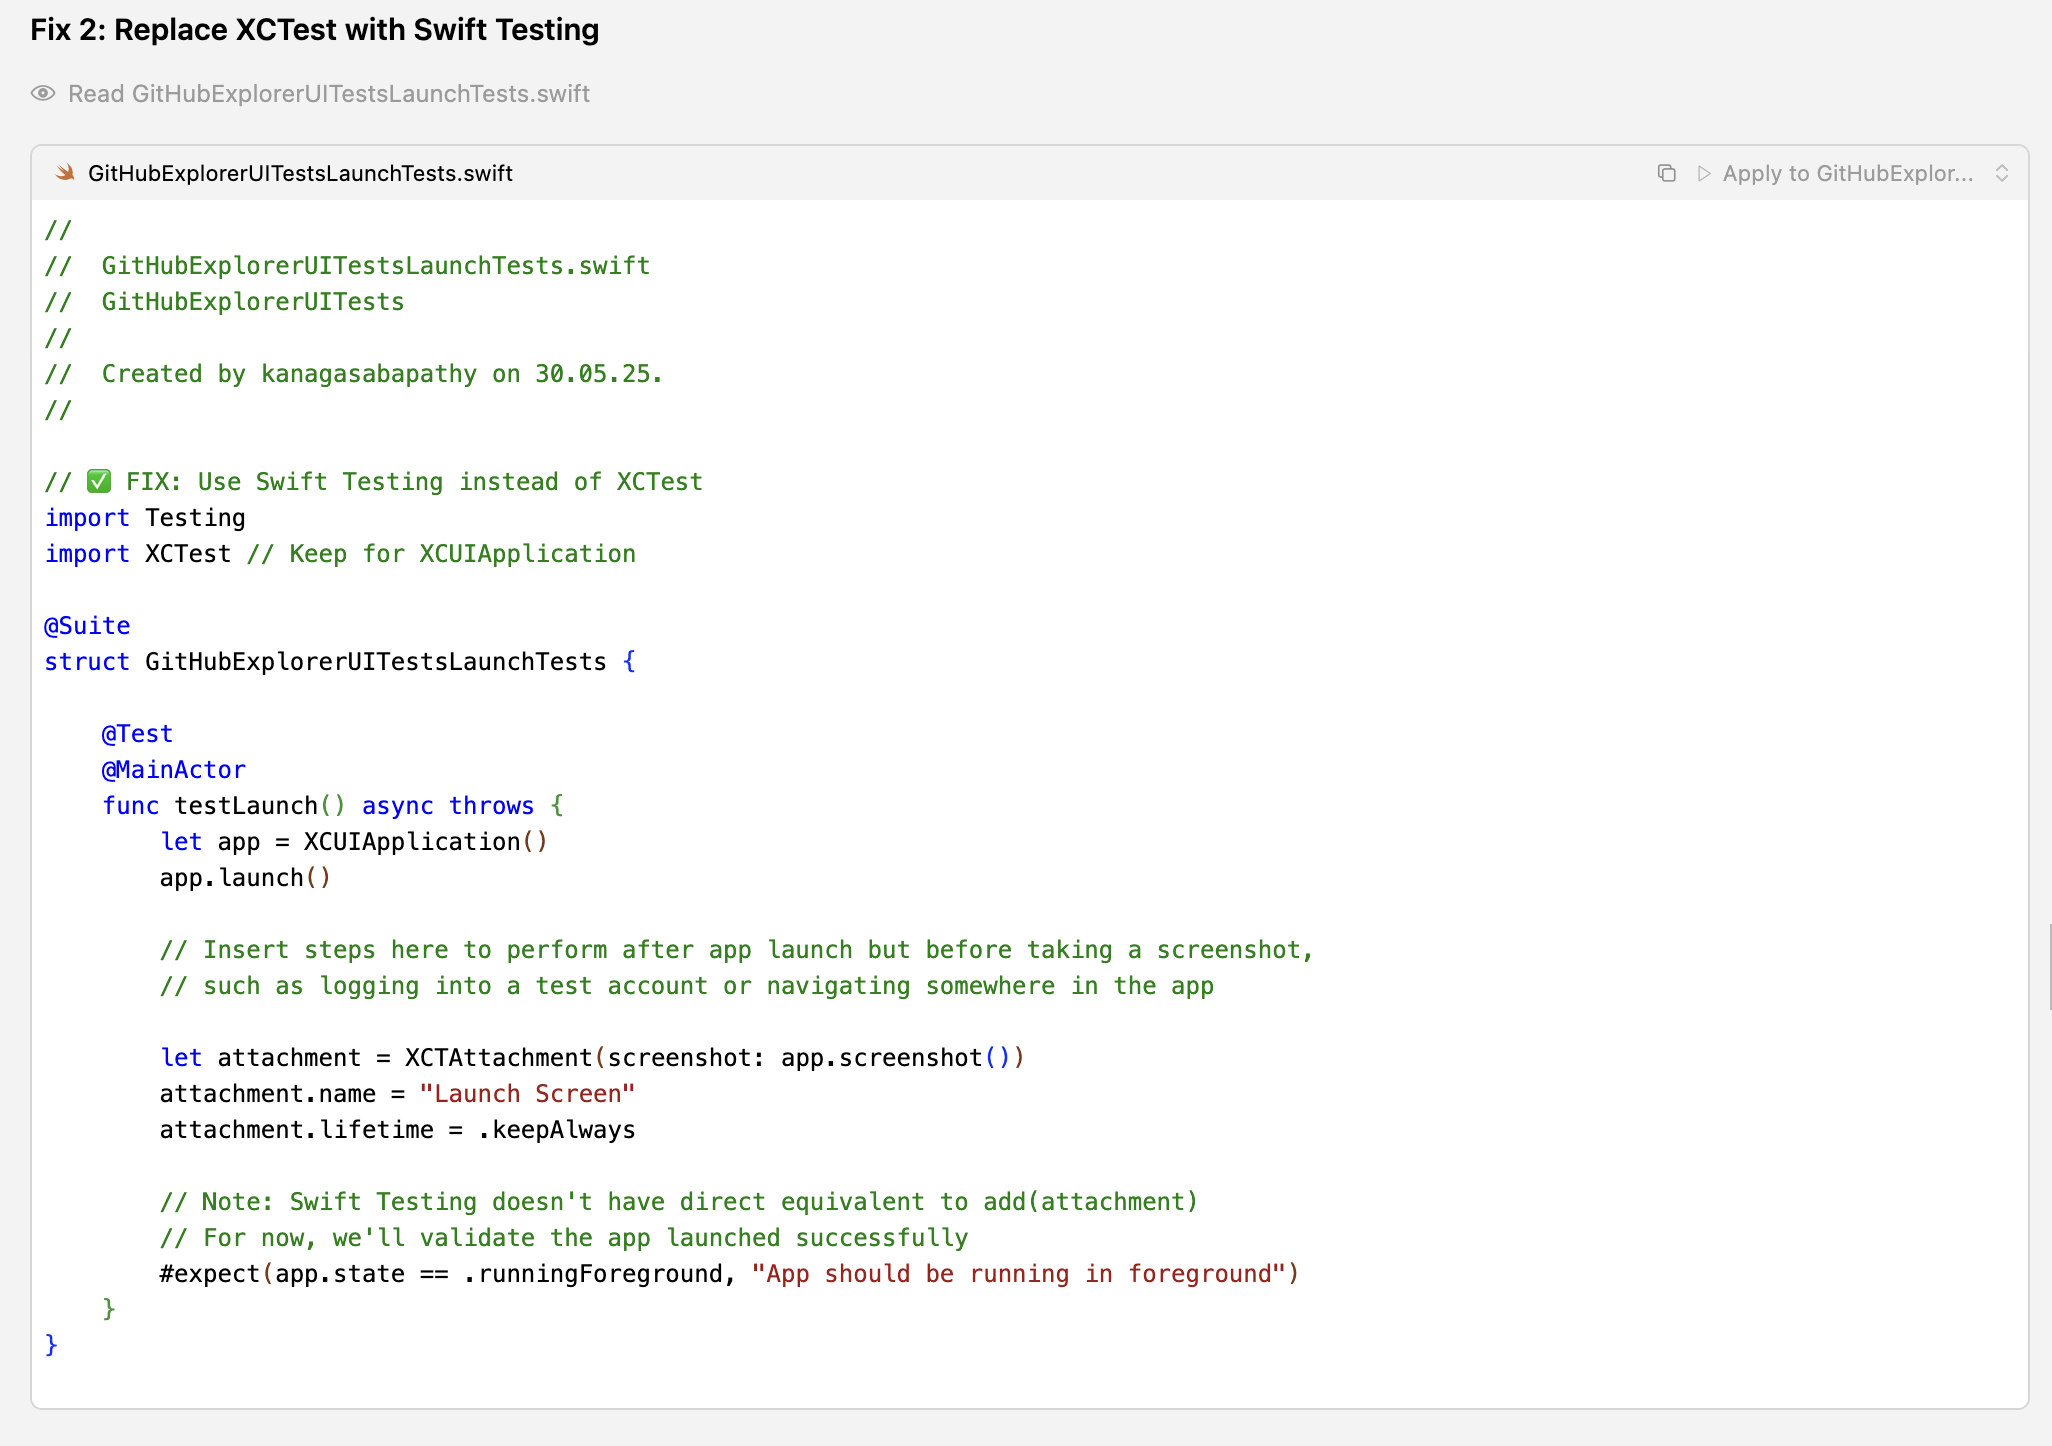Open Read GitHubExplorerUITestsLaunchTests.swift link
The height and width of the screenshot is (1446, 2052).
tap(329, 93)
